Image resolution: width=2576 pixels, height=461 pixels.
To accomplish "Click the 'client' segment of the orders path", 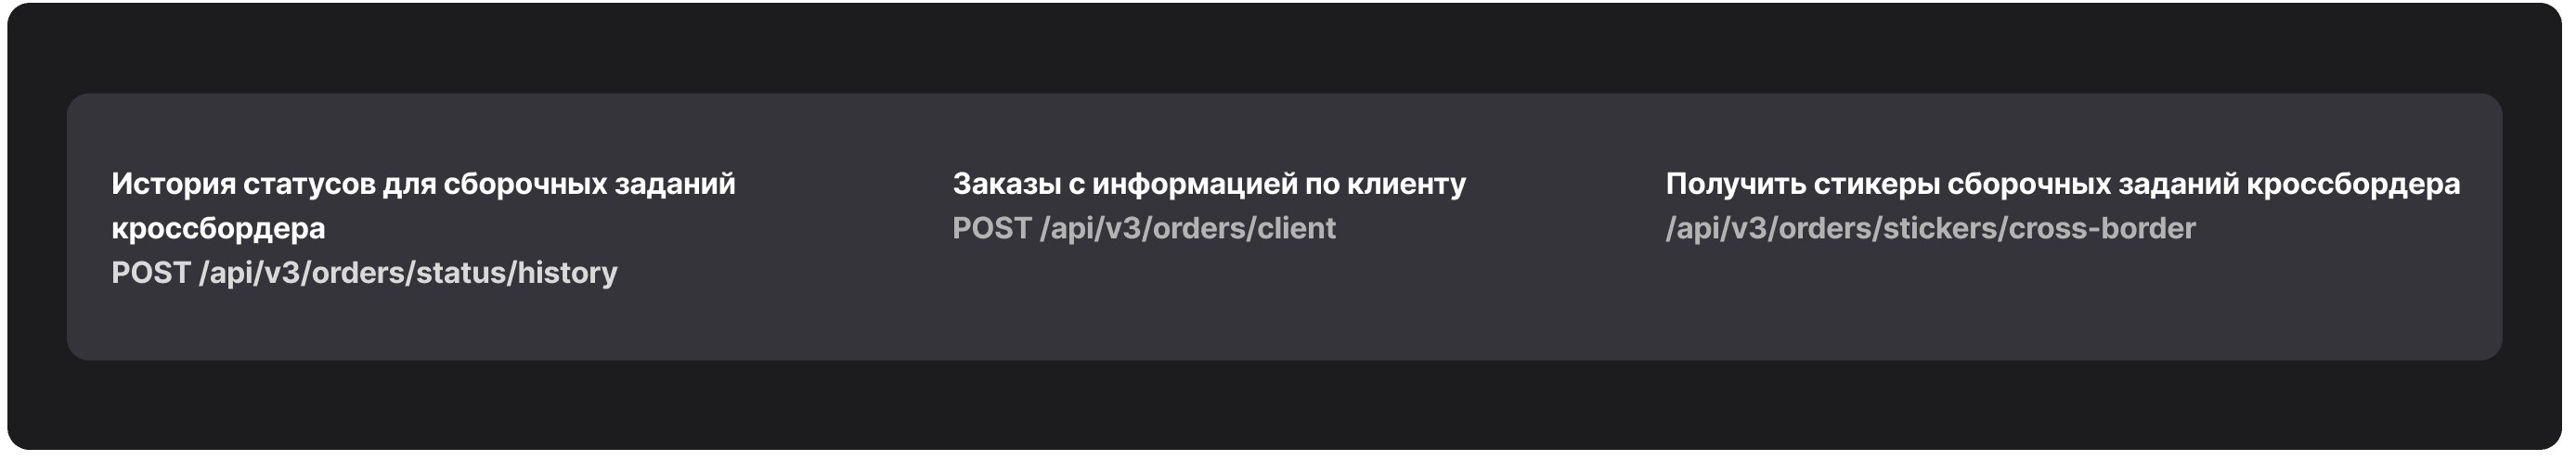I will (1296, 228).
